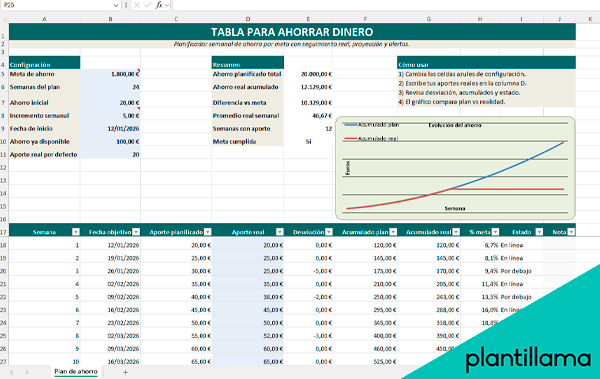600x379 pixels.
Task: Open the % meta filter dropdown
Action: [495, 232]
